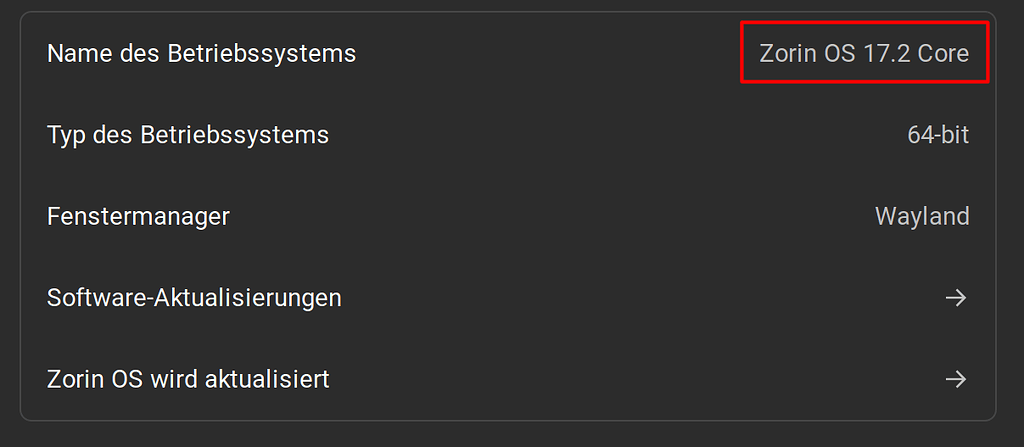Click the Software-Aktualisierungen label text

(194, 298)
